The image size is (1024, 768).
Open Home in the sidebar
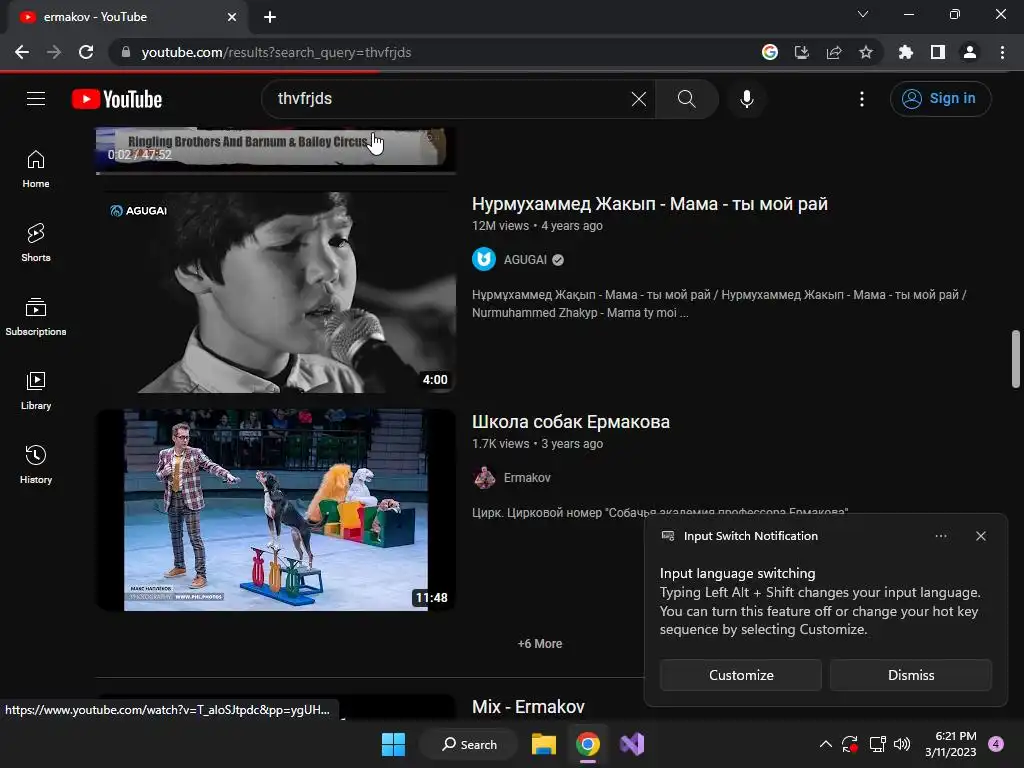point(36,169)
